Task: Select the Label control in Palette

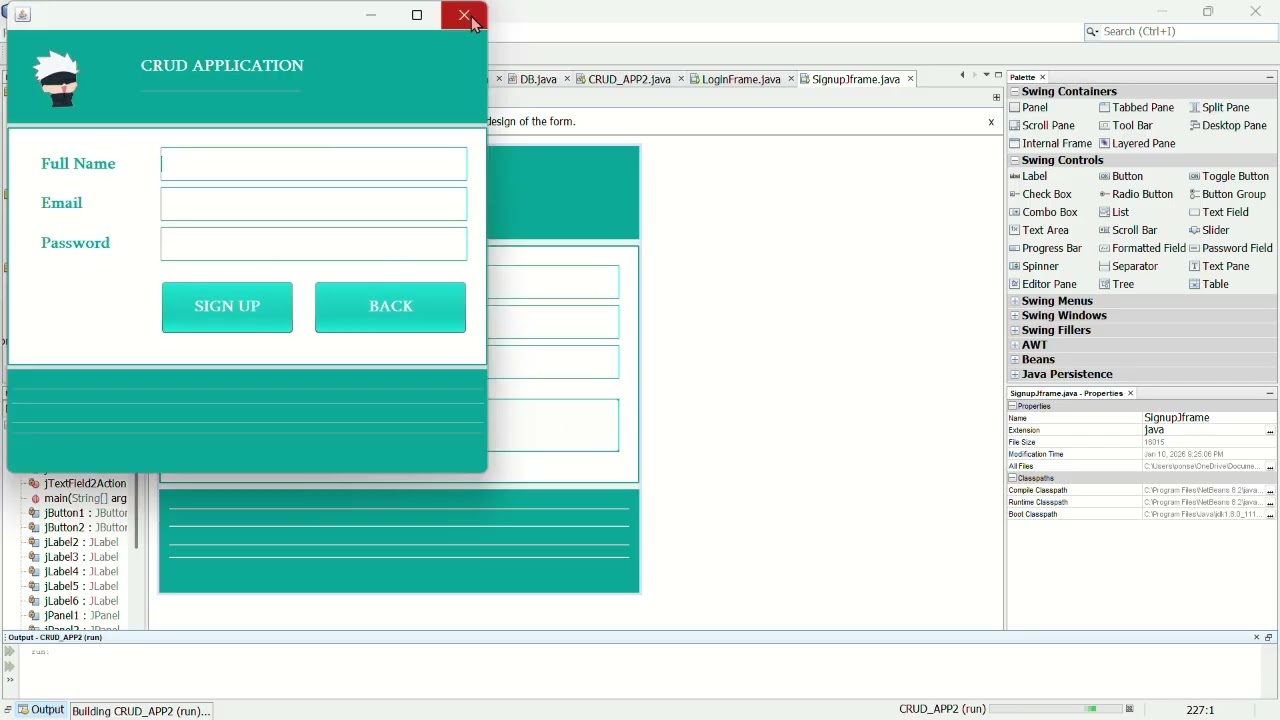Action: pyautogui.click(x=1029, y=177)
